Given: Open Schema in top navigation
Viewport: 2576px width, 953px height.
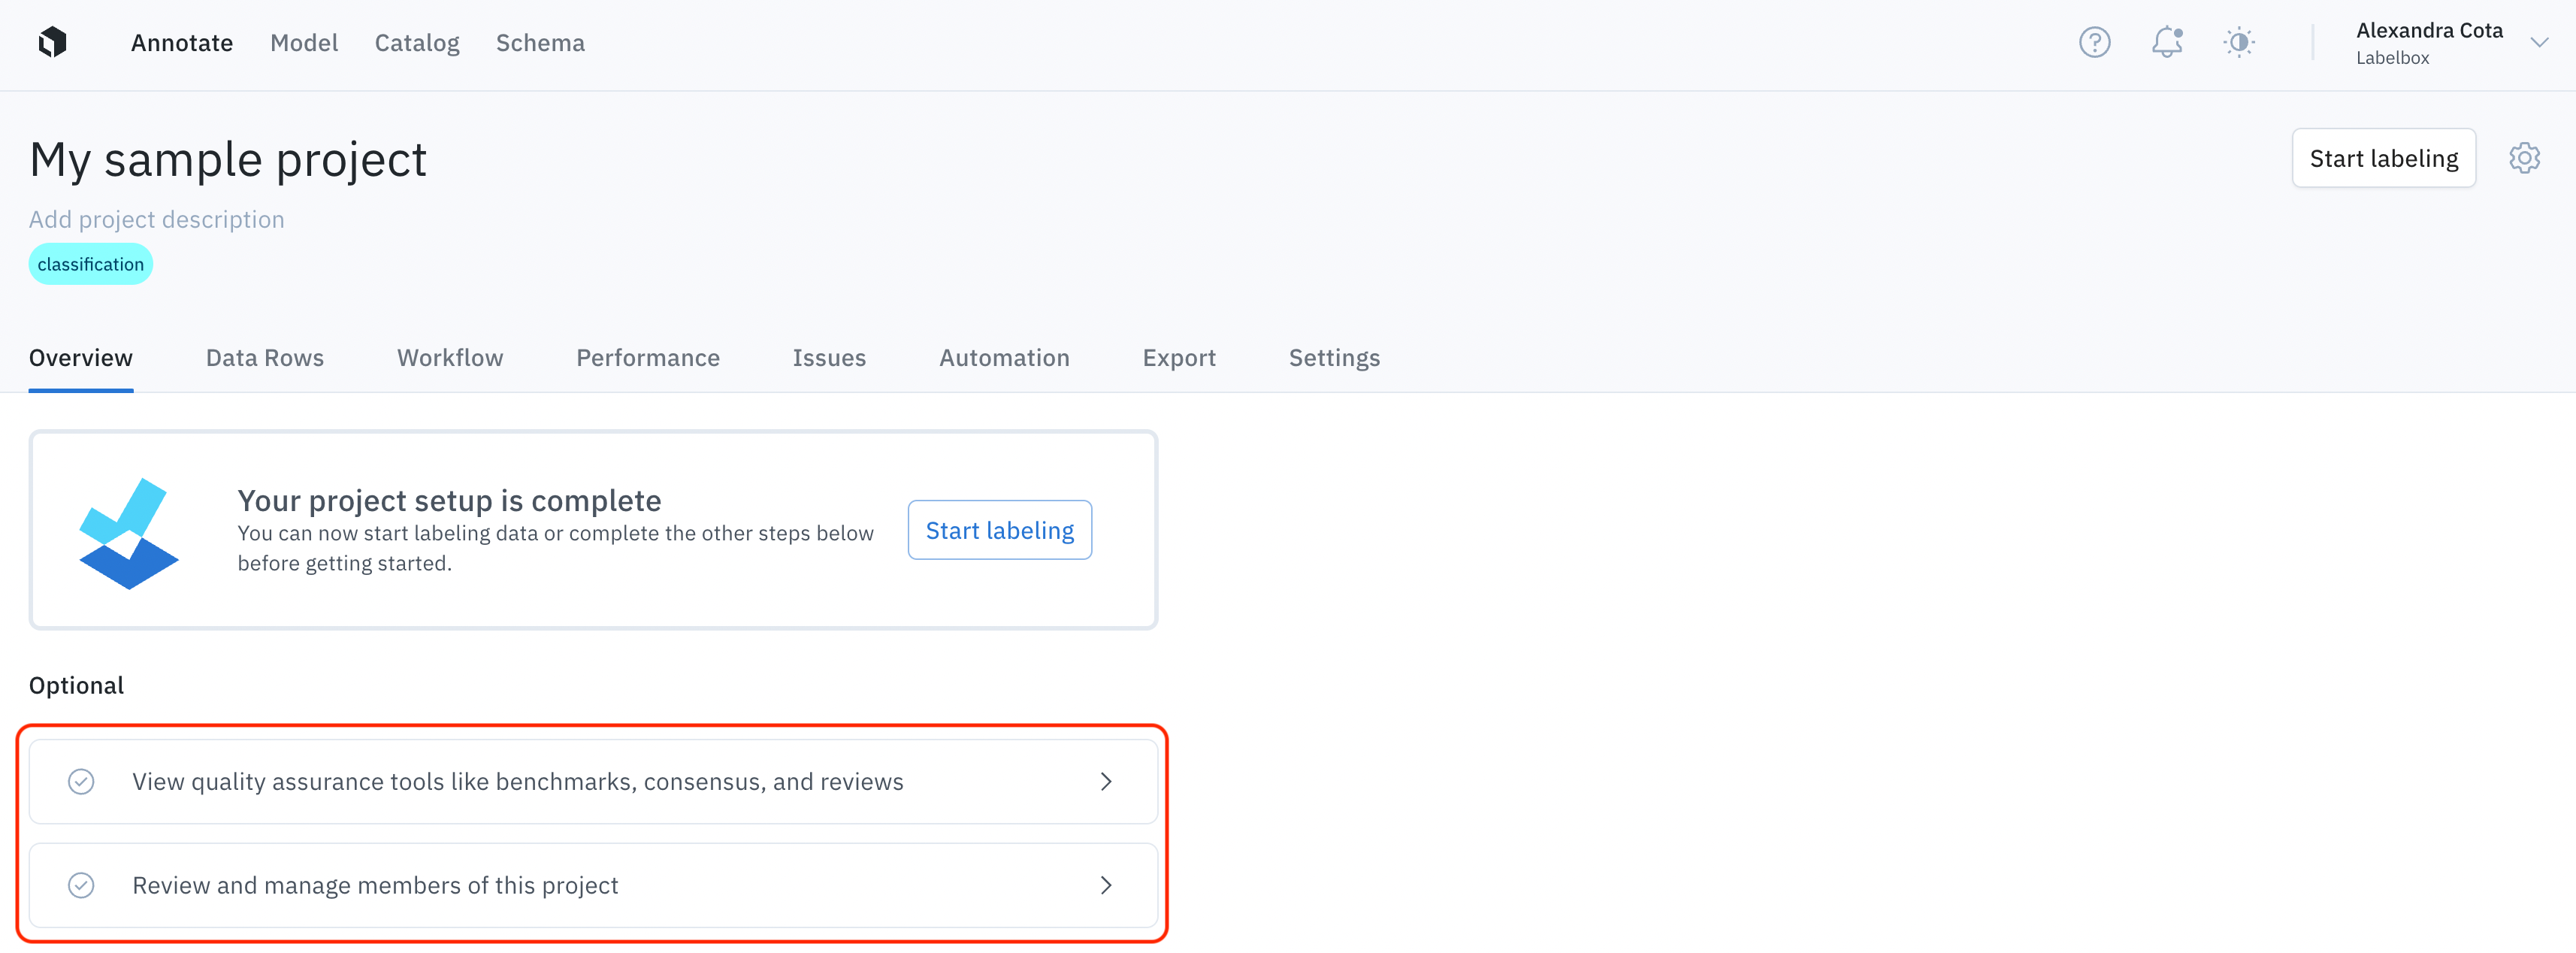Looking at the screenshot, I should coord(540,43).
